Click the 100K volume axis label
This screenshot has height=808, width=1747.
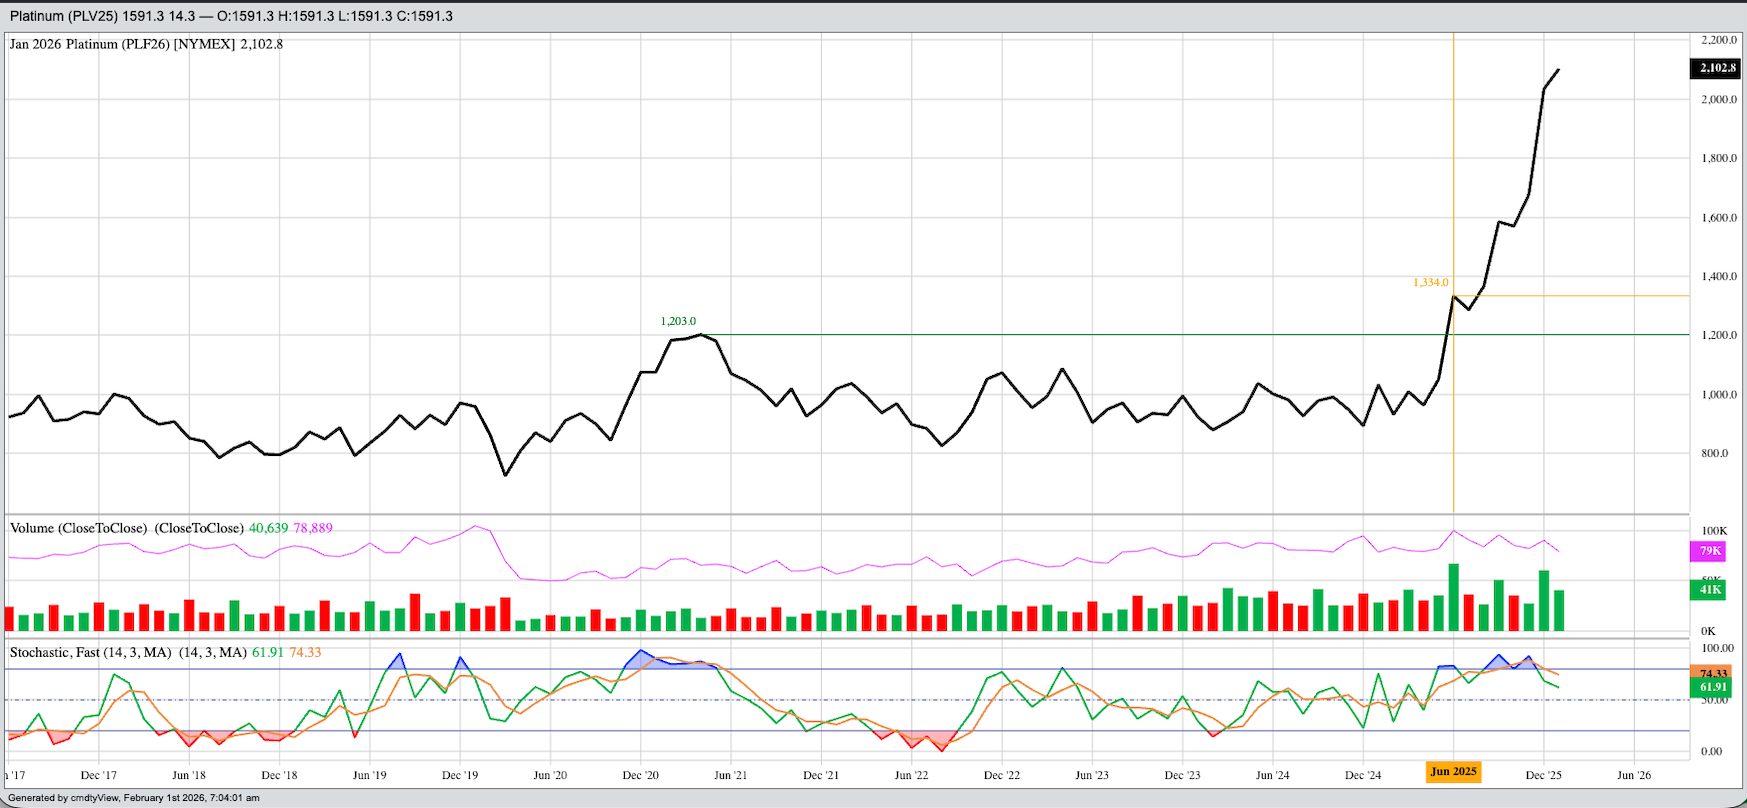coord(1714,531)
